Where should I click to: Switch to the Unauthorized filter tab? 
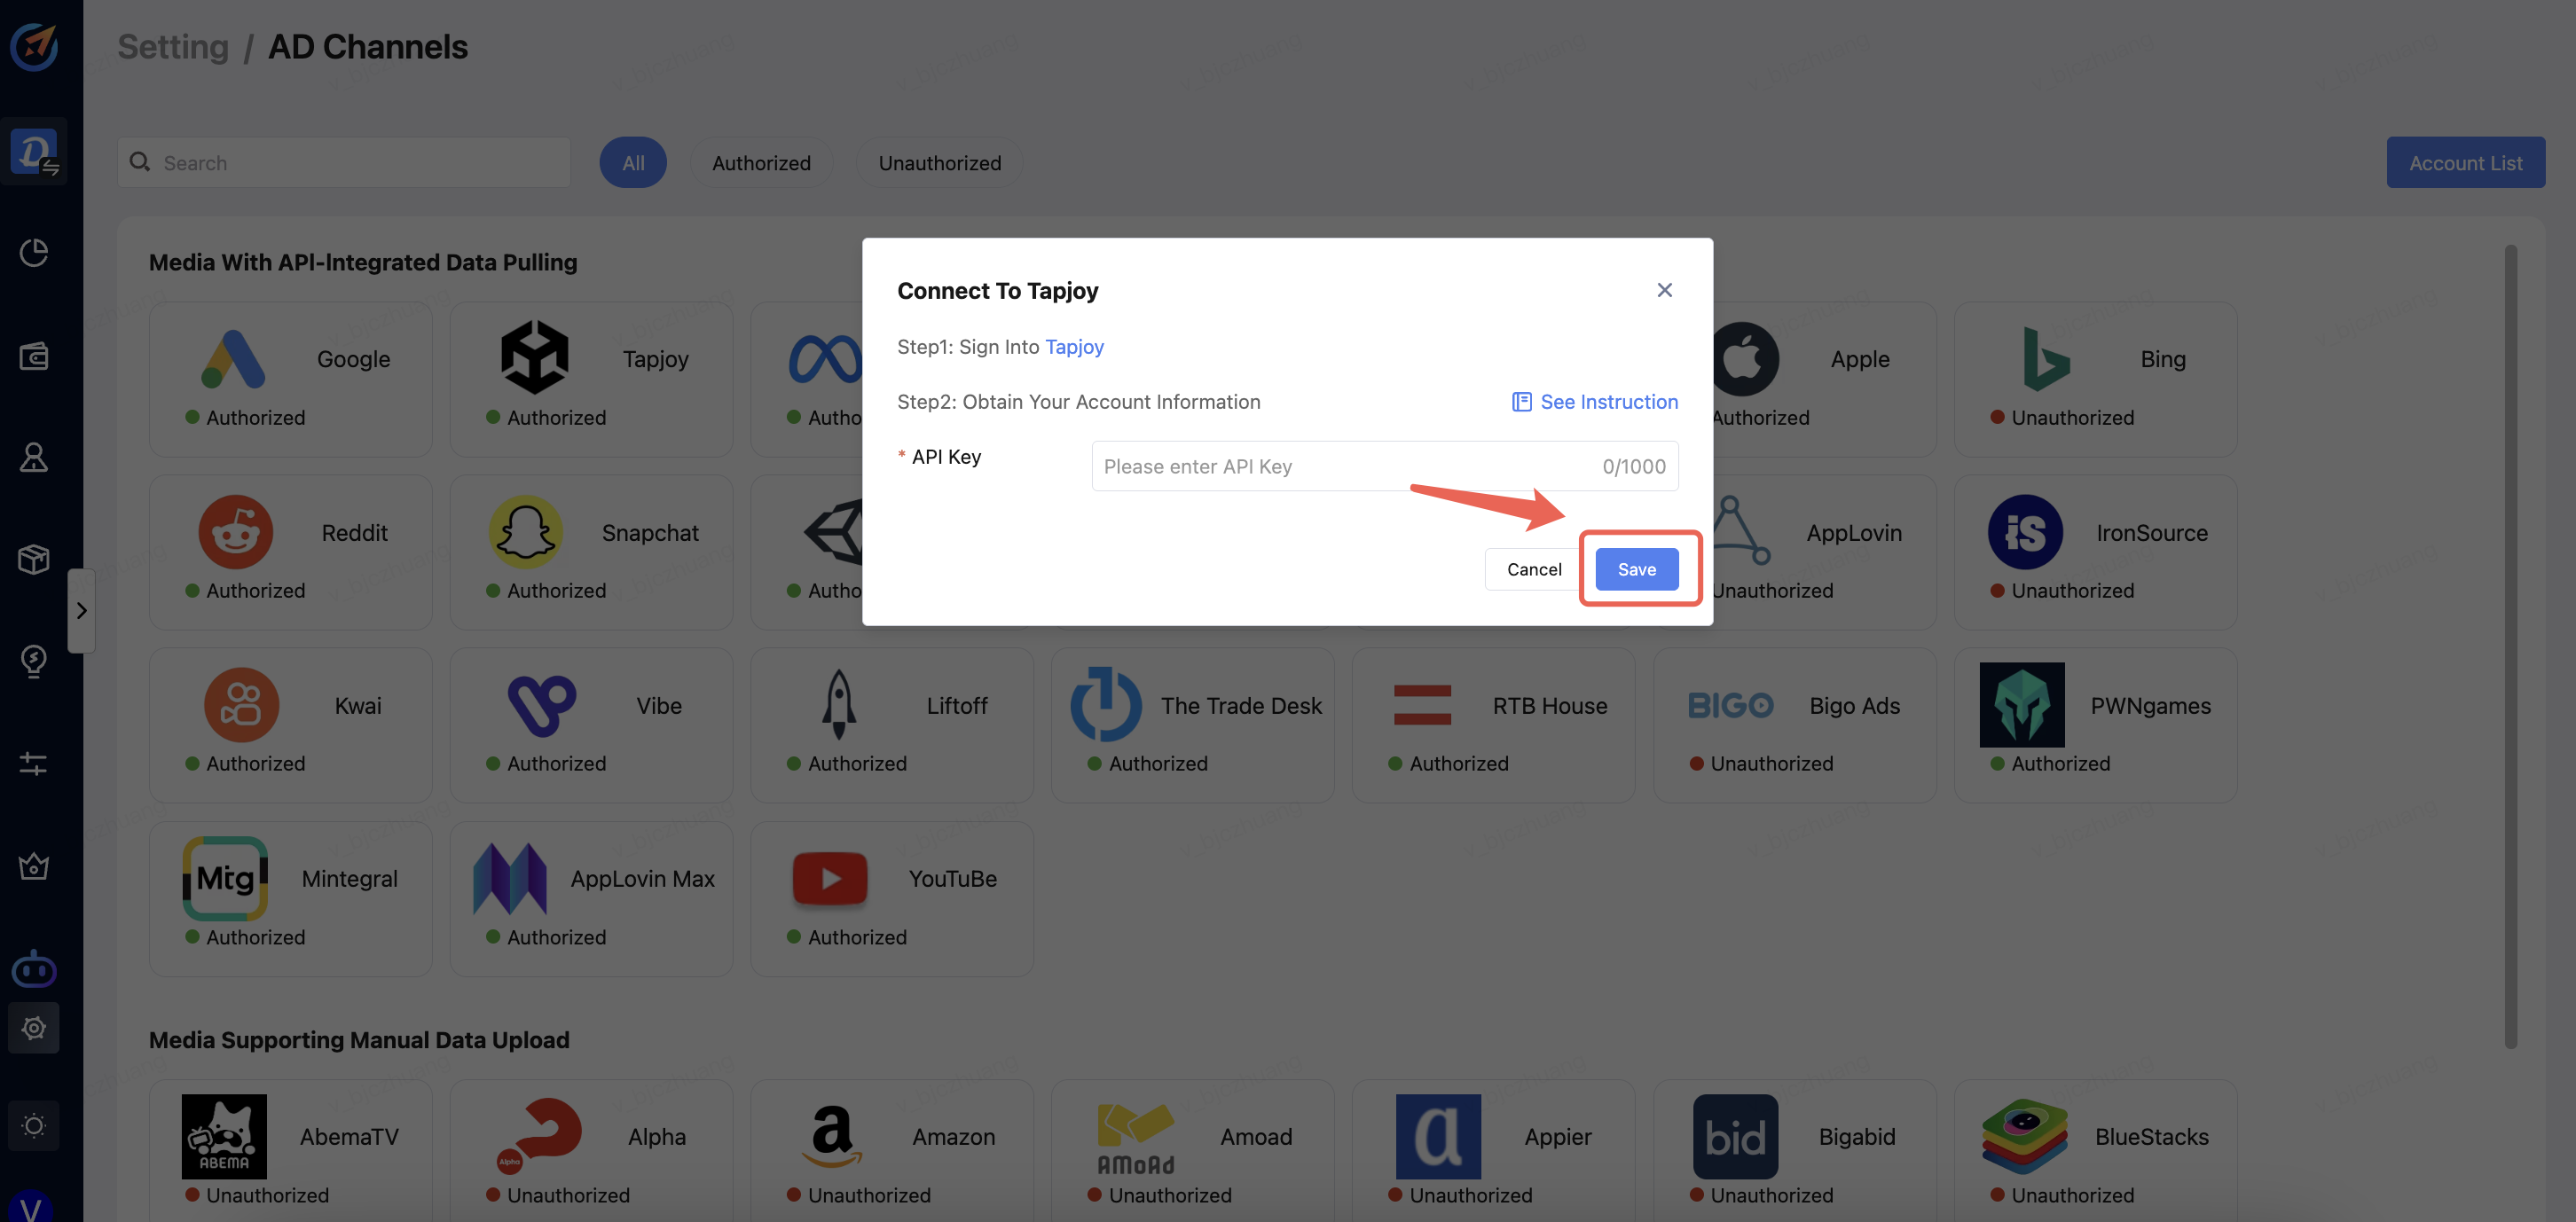click(939, 162)
